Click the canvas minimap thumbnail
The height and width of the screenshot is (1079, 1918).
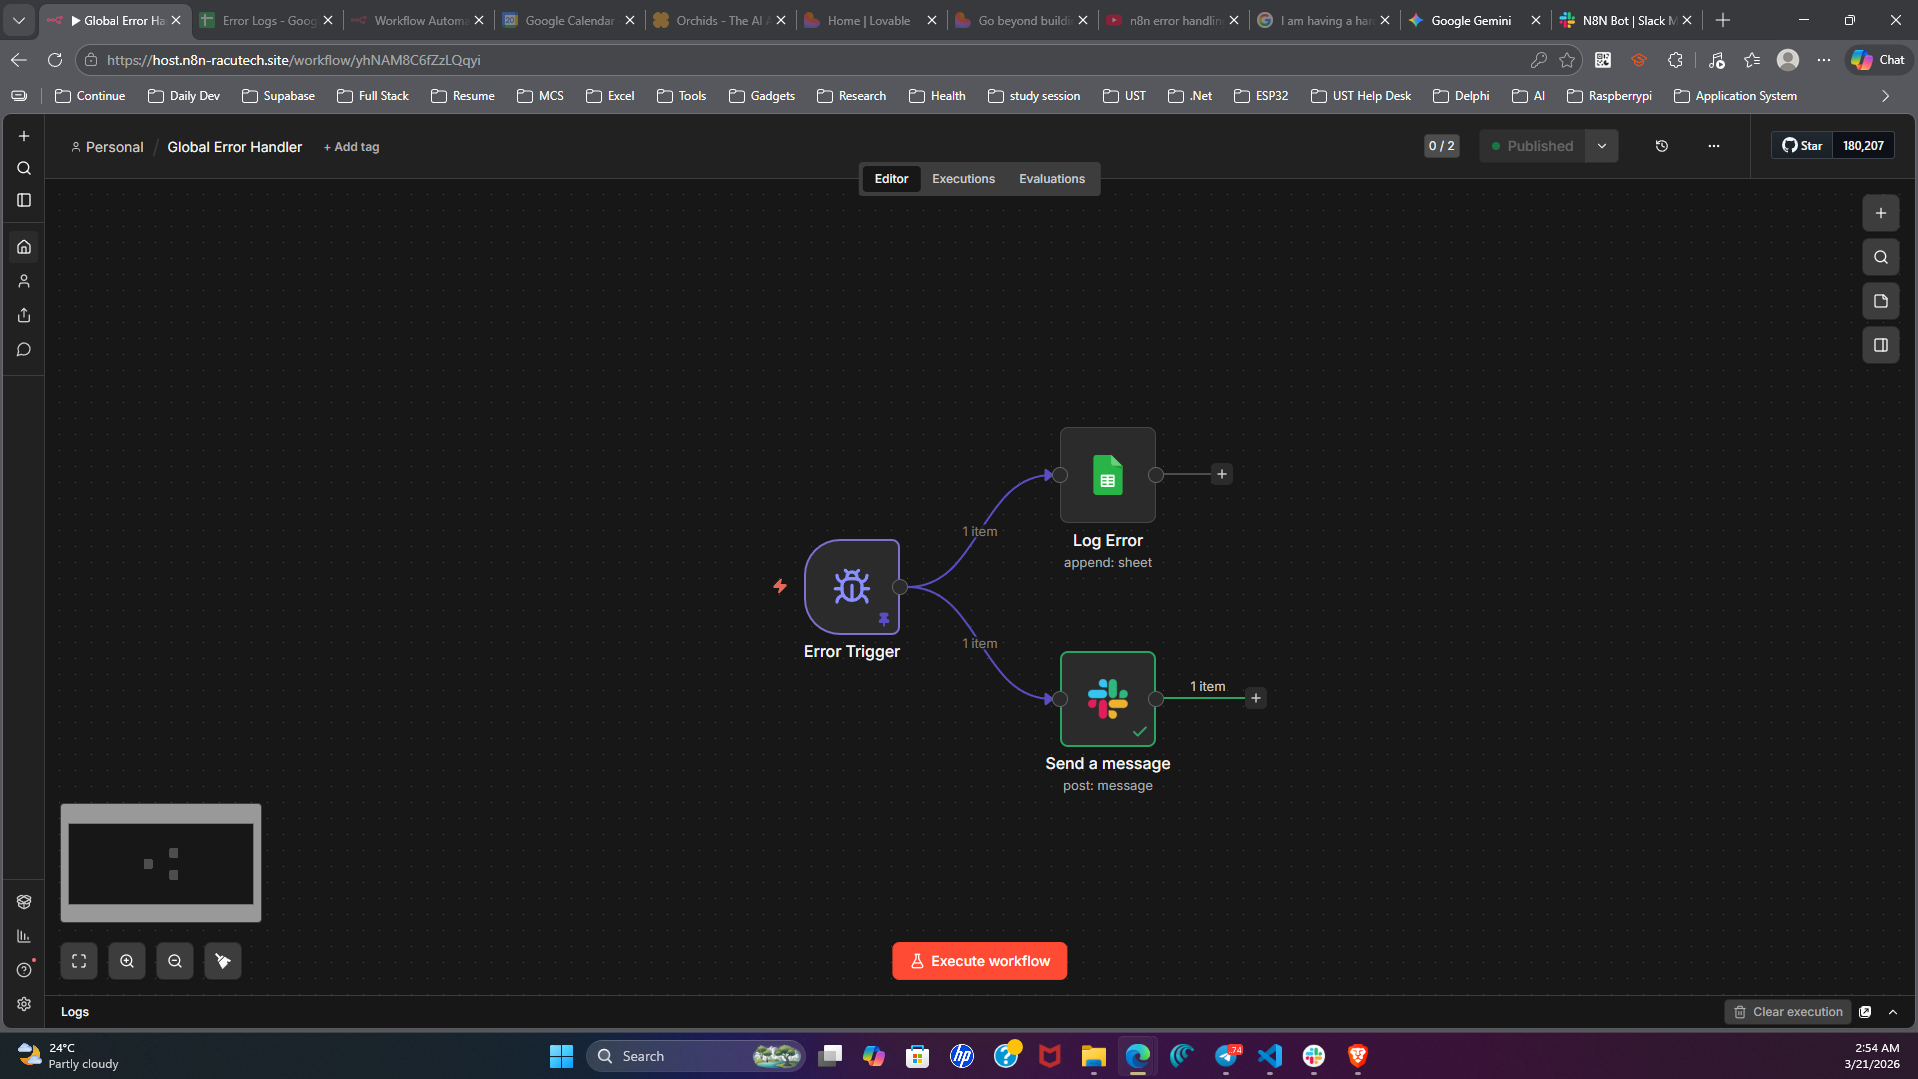pyautogui.click(x=161, y=863)
